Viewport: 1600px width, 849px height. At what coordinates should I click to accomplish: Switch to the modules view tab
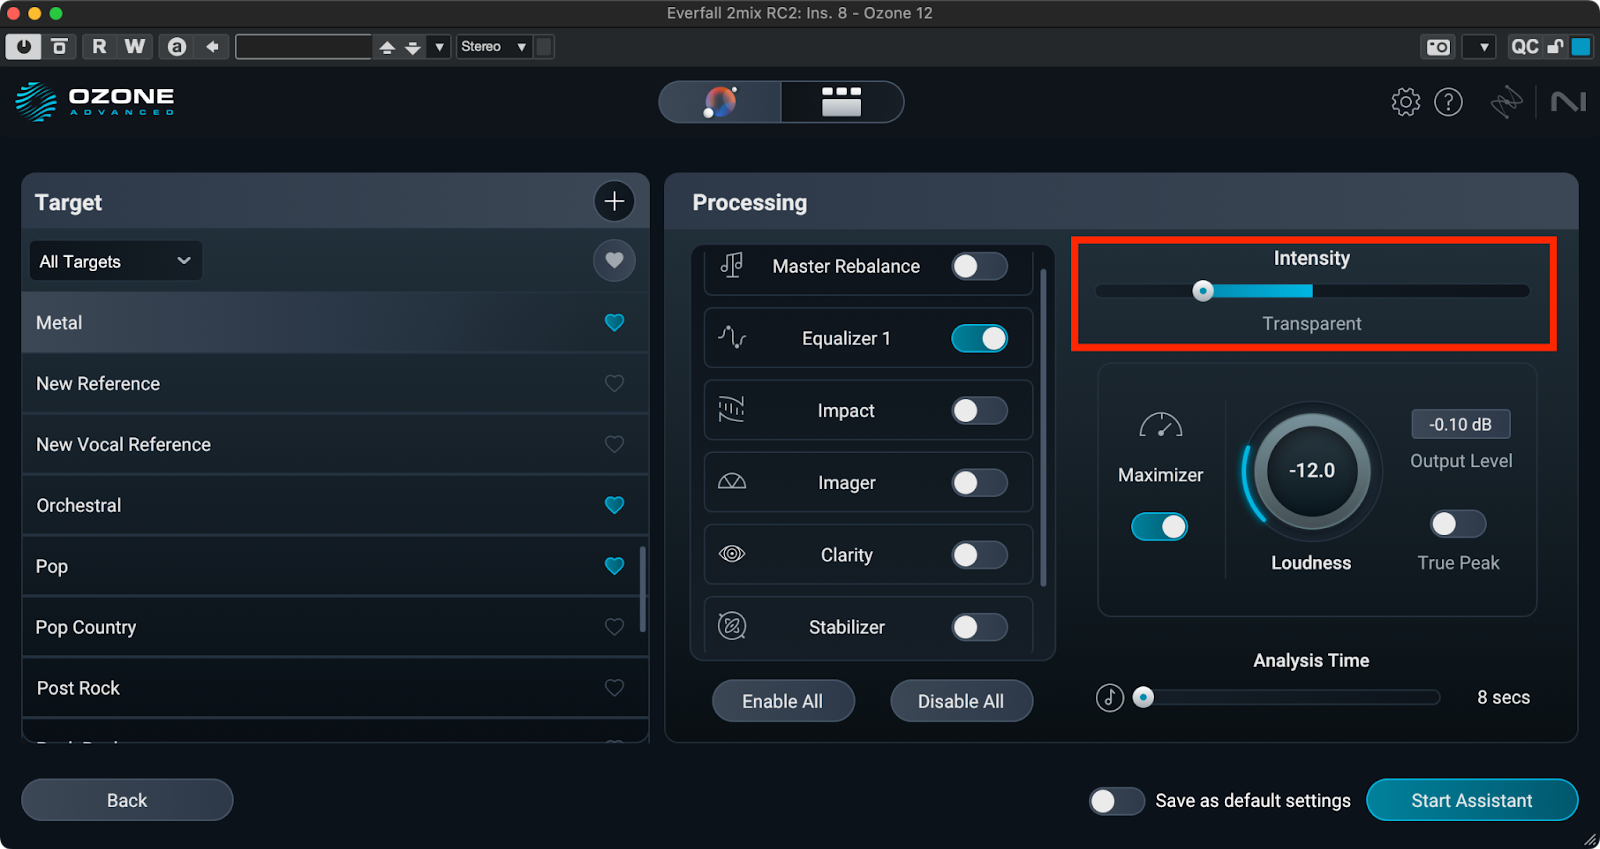tap(841, 102)
